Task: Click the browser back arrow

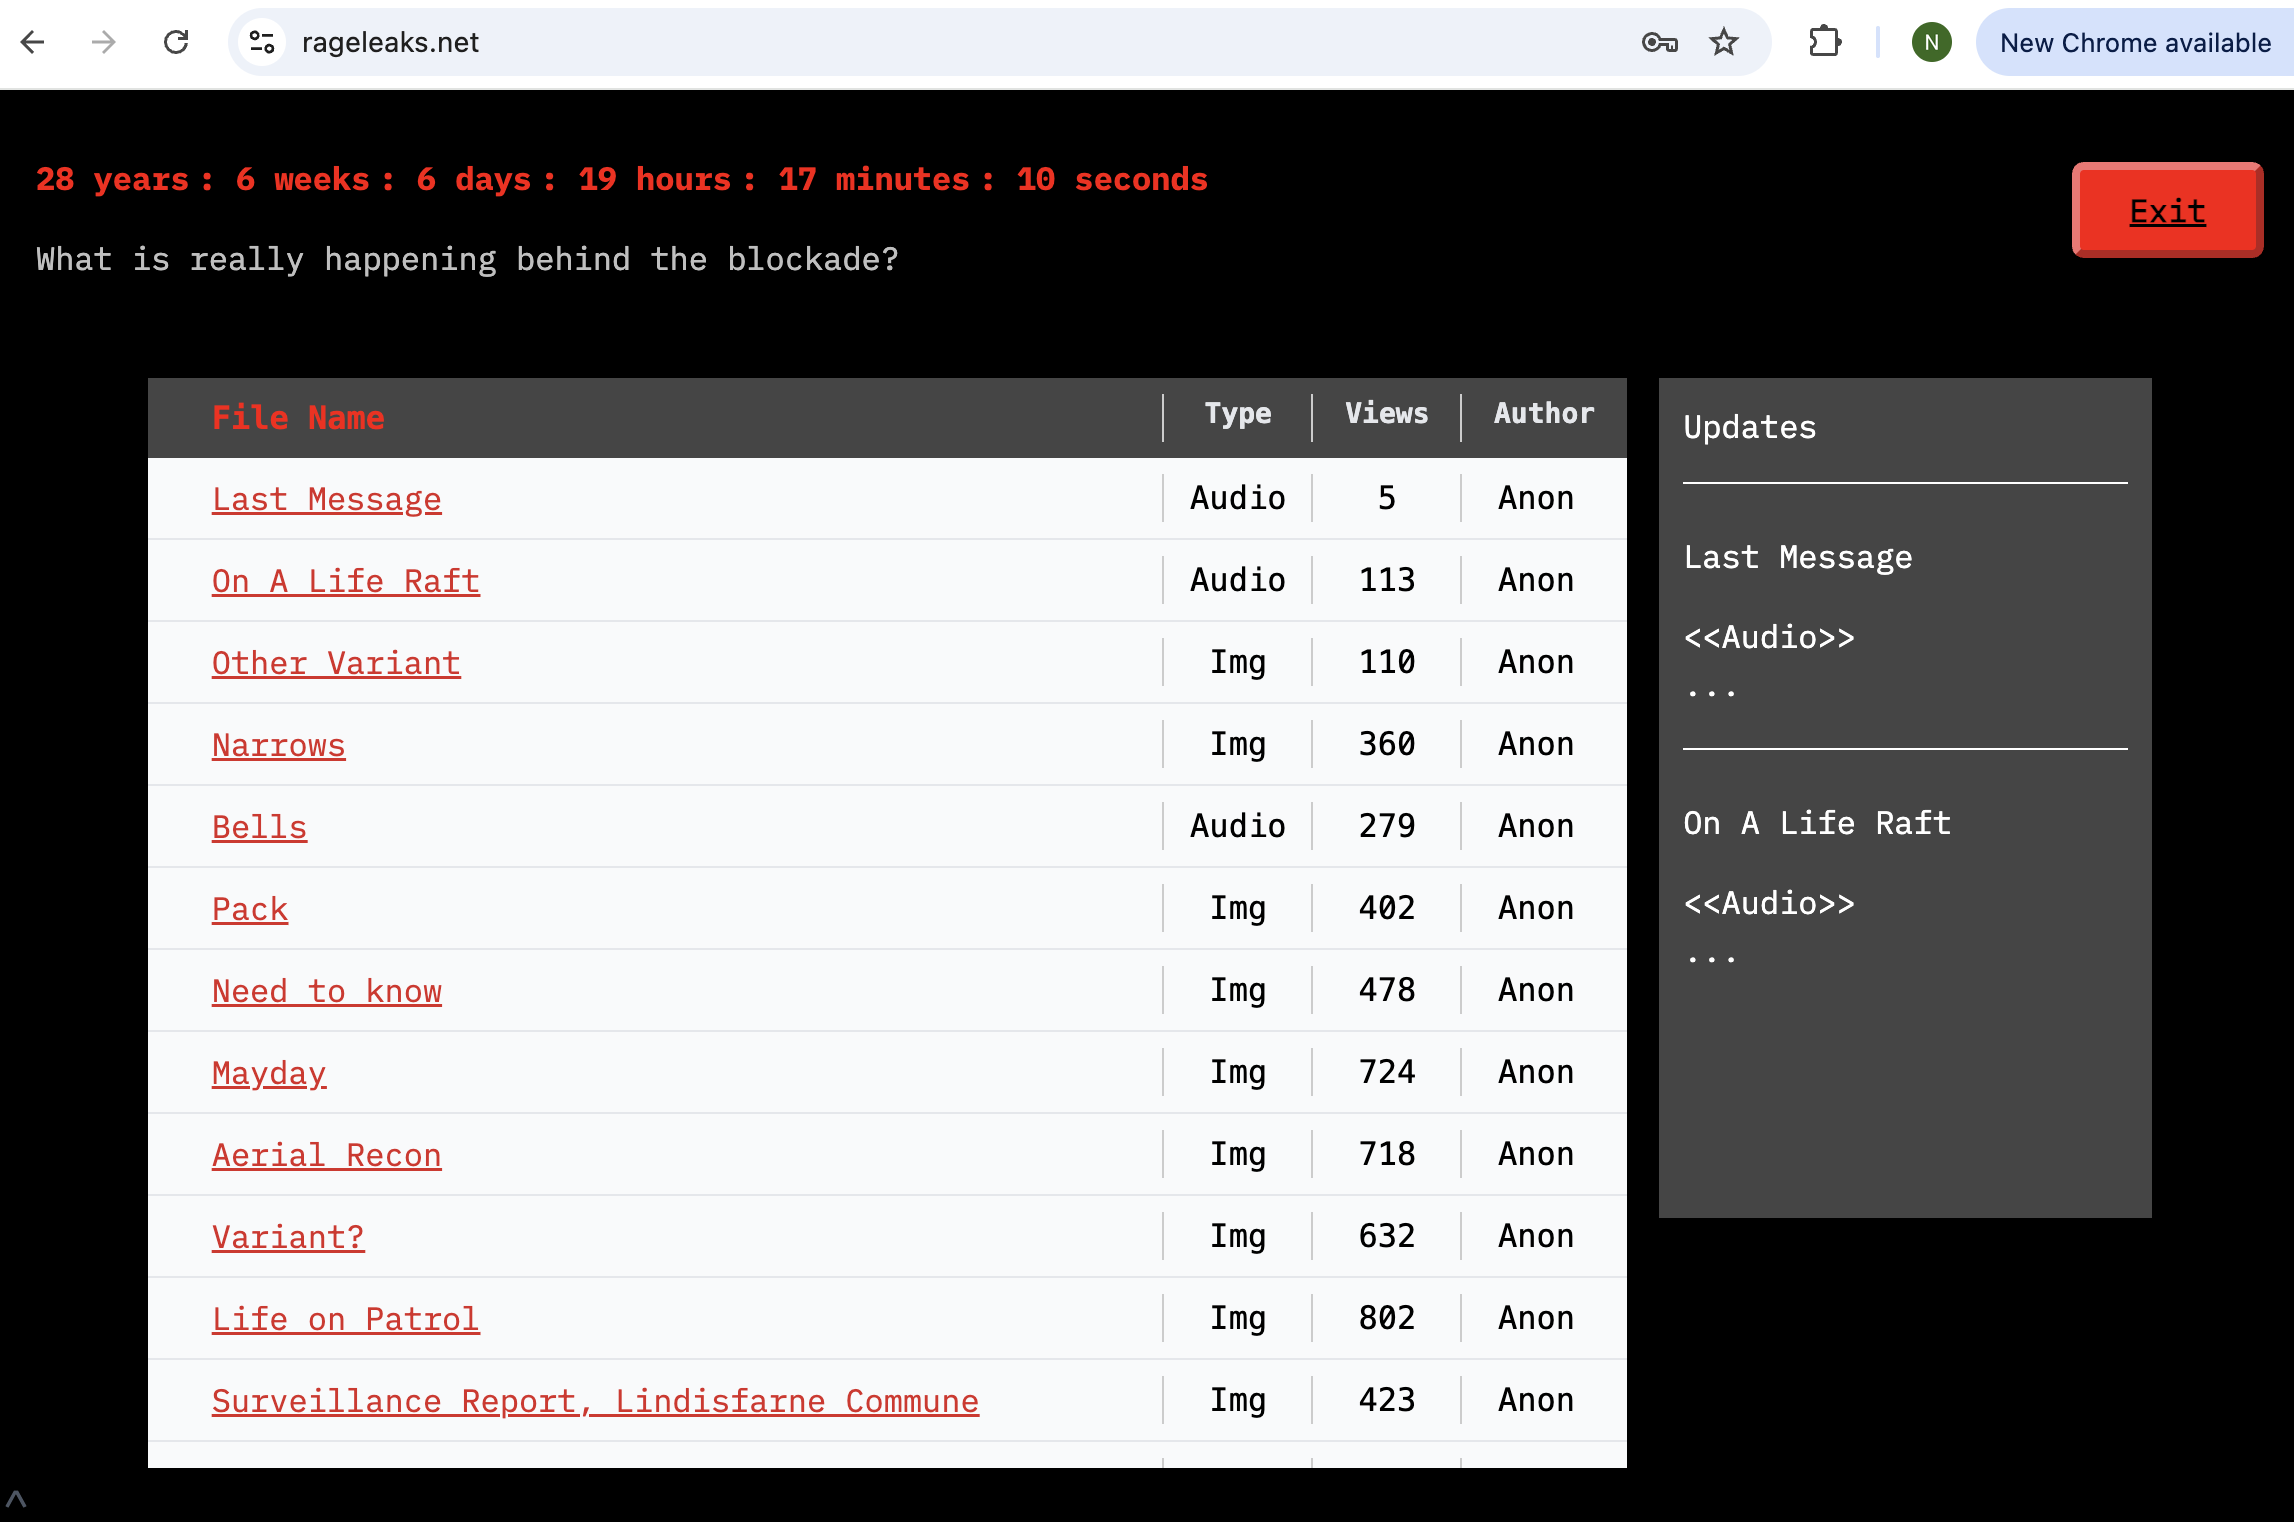Action: pos(33,42)
